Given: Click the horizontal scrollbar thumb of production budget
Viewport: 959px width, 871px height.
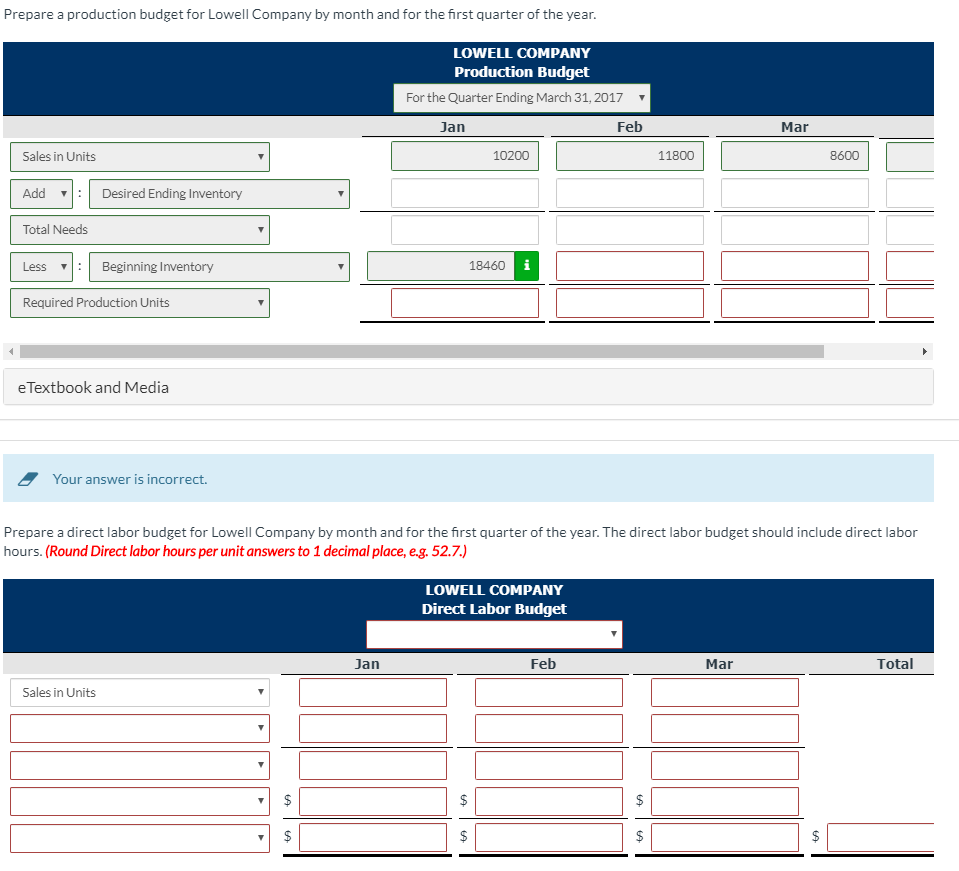Looking at the screenshot, I should 422,351.
